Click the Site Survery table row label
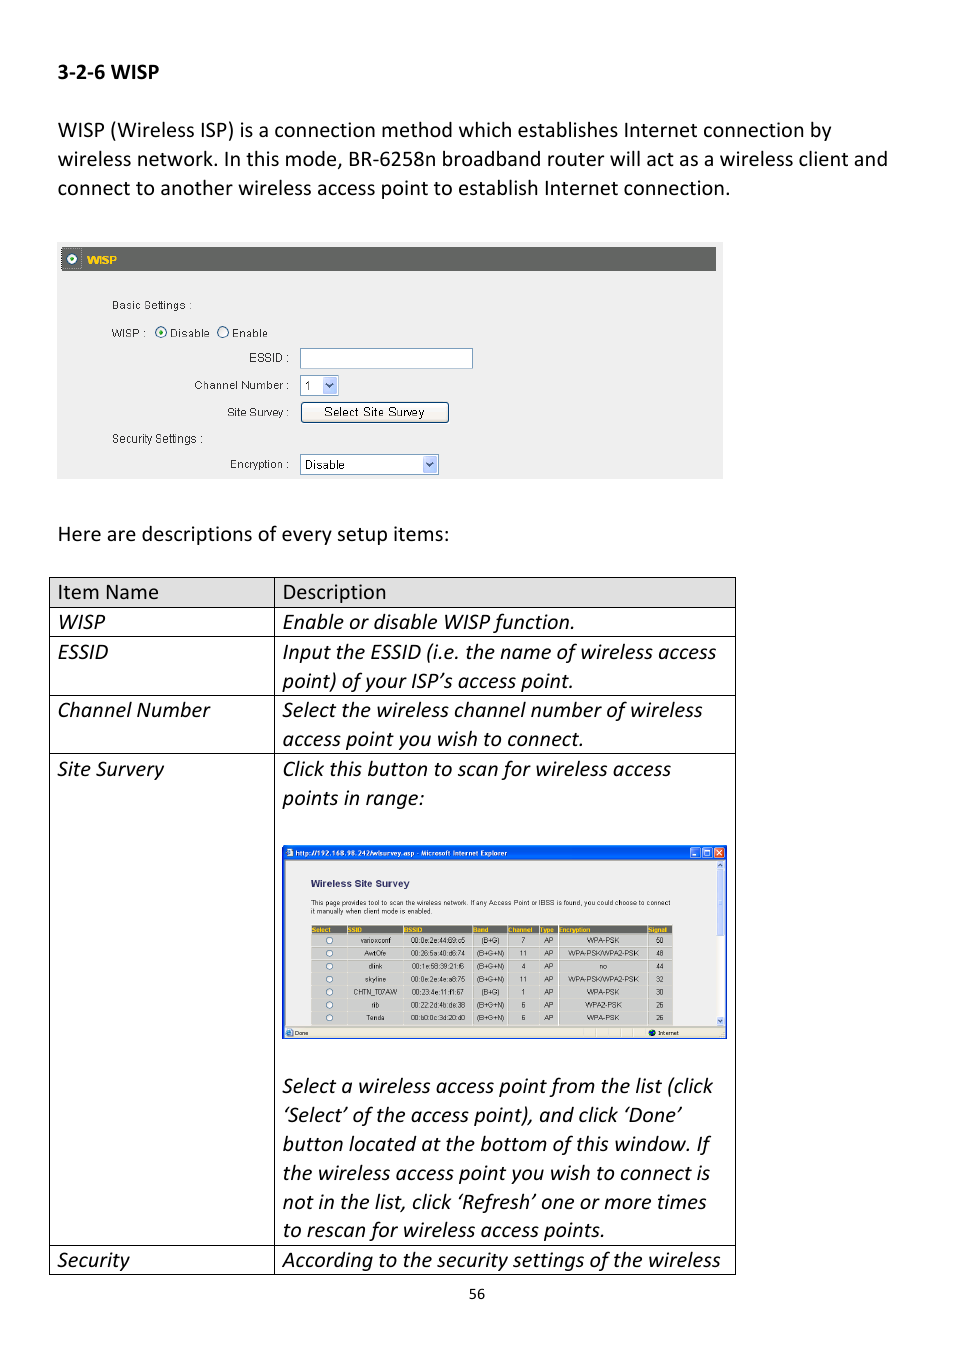954x1350 pixels. pyautogui.click(x=111, y=769)
